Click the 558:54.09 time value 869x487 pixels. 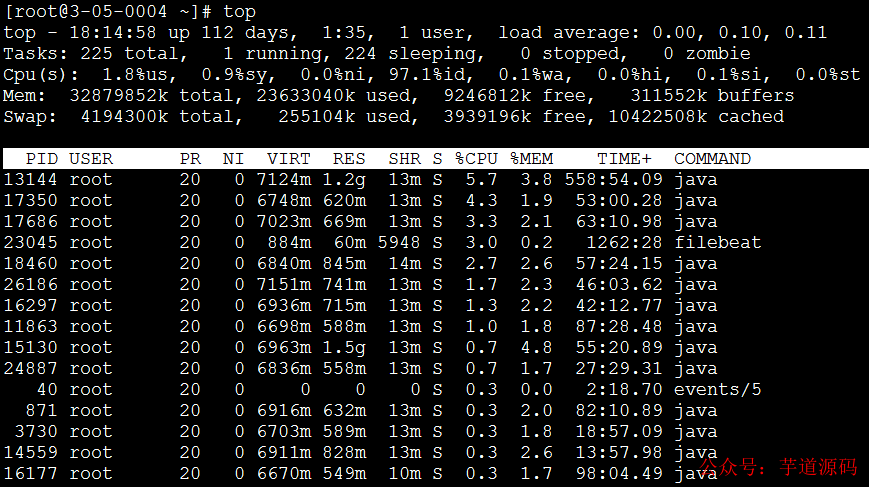coord(614,180)
